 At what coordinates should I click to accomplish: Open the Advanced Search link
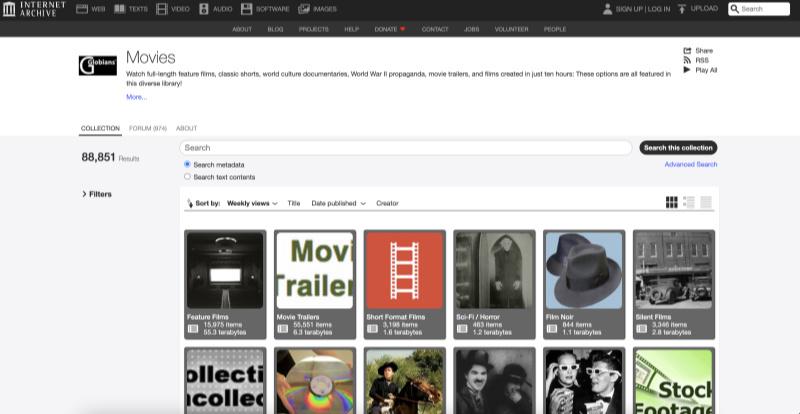coord(691,164)
